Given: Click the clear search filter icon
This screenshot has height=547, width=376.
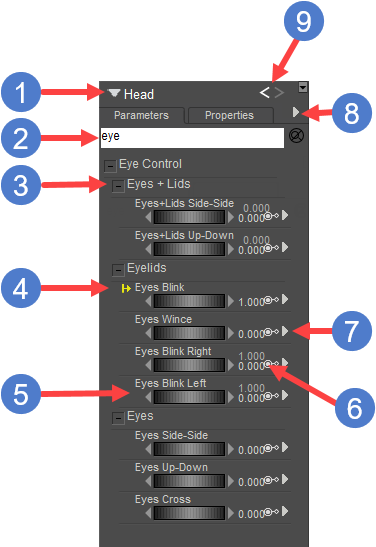Looking at the screenshot, I should click(296, 136).
